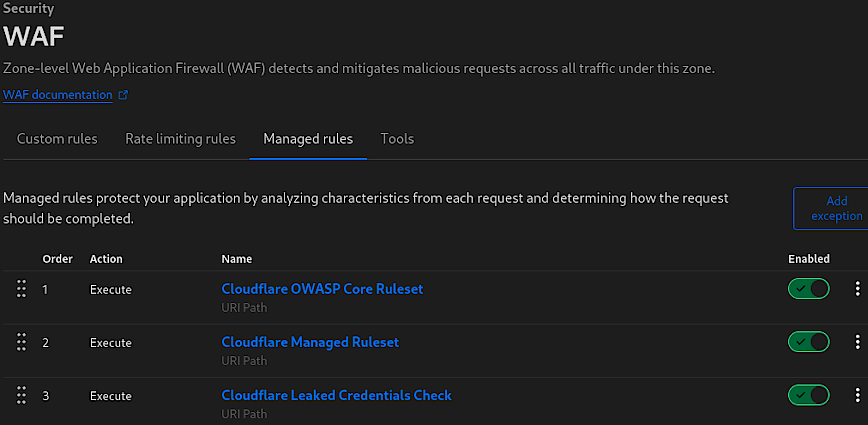Click the Enabled column header

point(809,259)
